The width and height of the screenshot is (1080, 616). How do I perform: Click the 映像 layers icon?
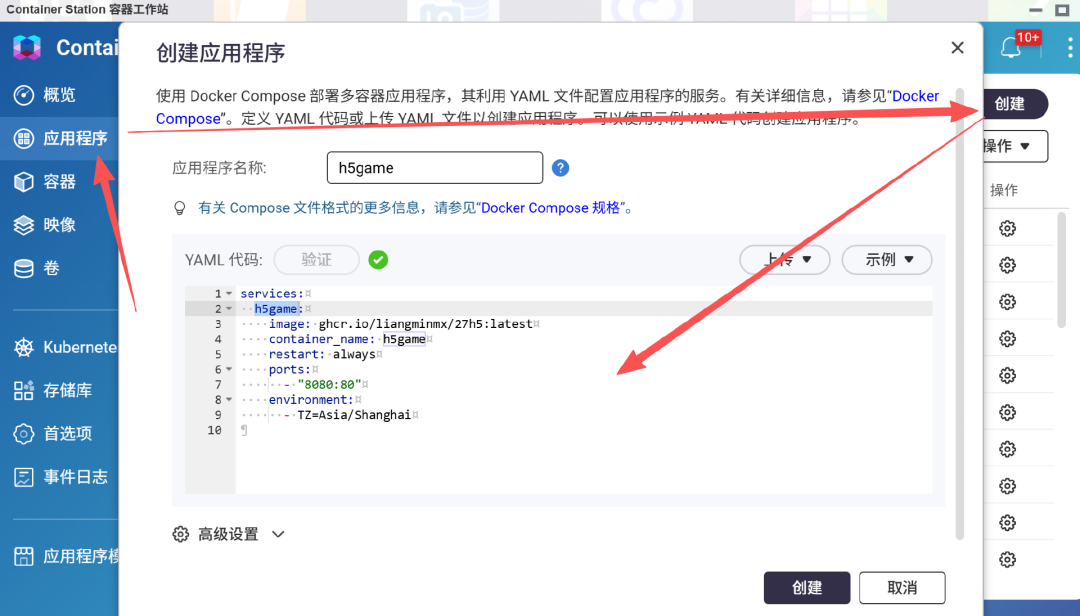click(23, 225)
